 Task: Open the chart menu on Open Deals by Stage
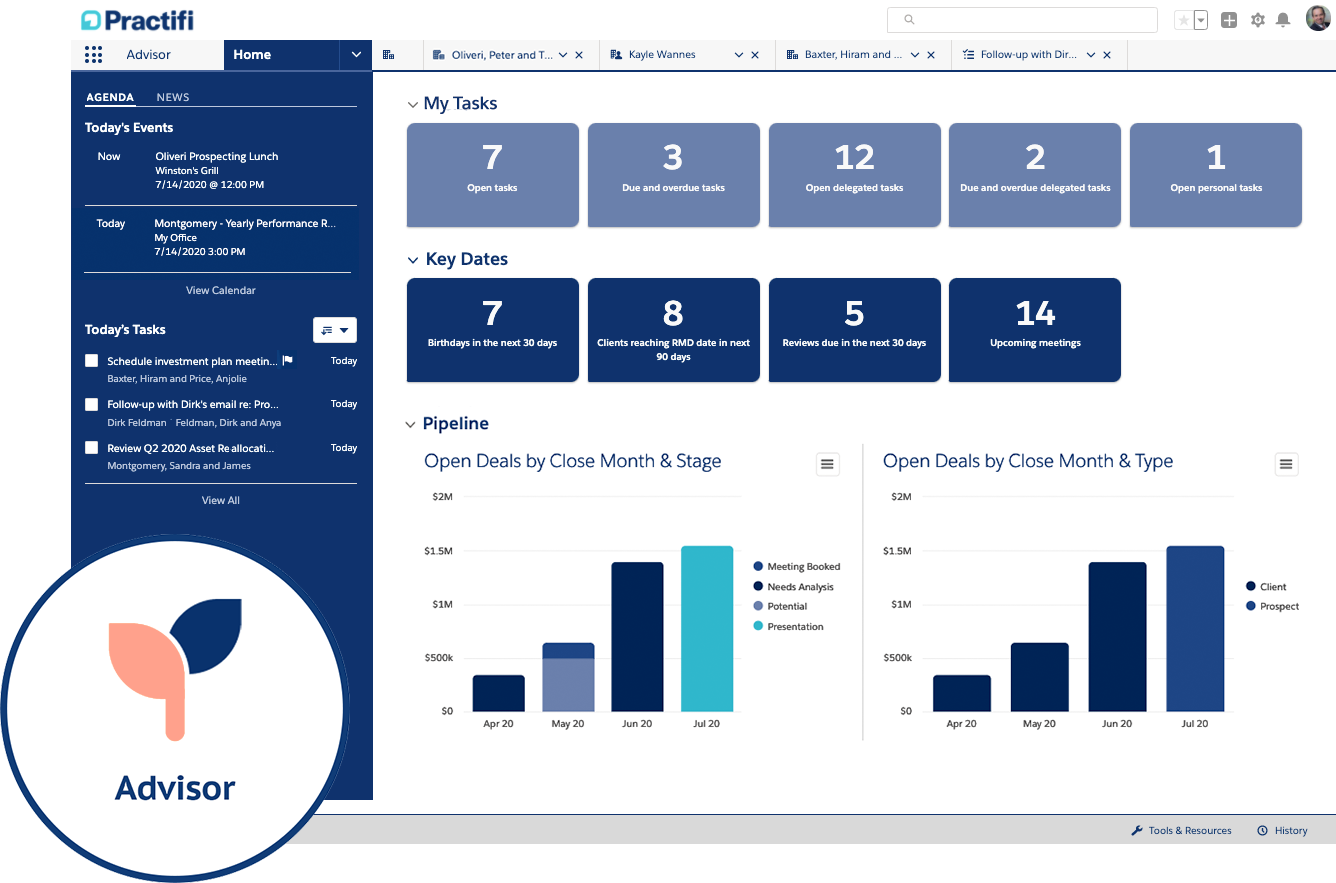pos(827,464)
